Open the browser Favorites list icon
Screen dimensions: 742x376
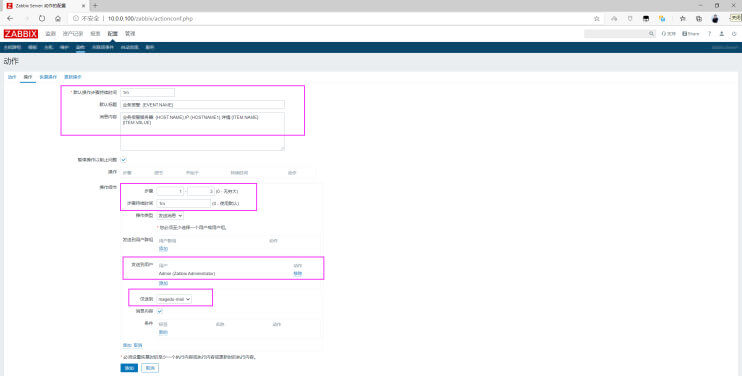coord(682,18)
